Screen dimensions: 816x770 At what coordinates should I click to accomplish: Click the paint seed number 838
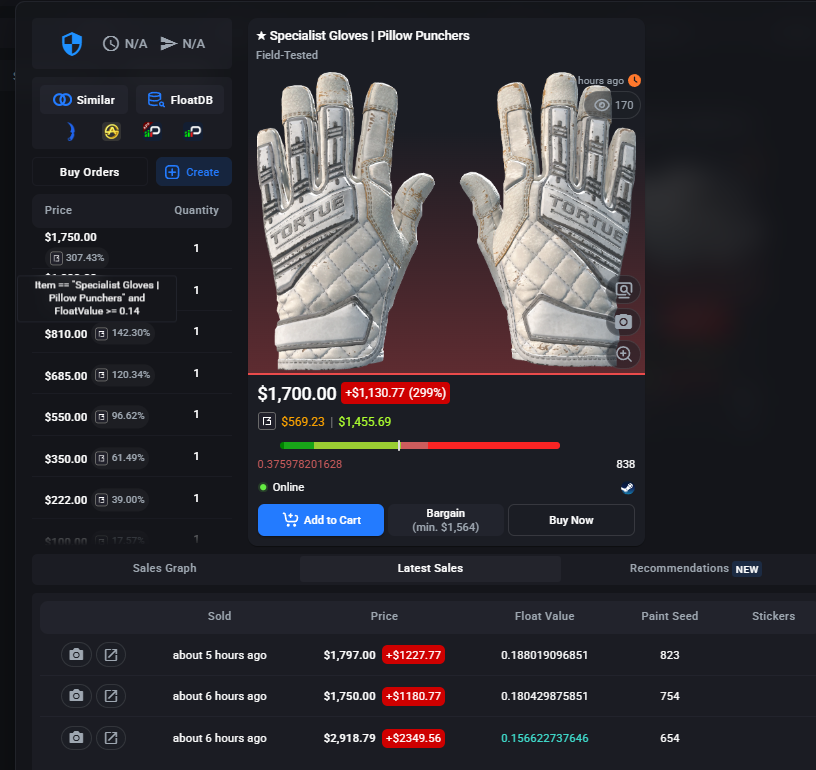(x=626, y=464)
